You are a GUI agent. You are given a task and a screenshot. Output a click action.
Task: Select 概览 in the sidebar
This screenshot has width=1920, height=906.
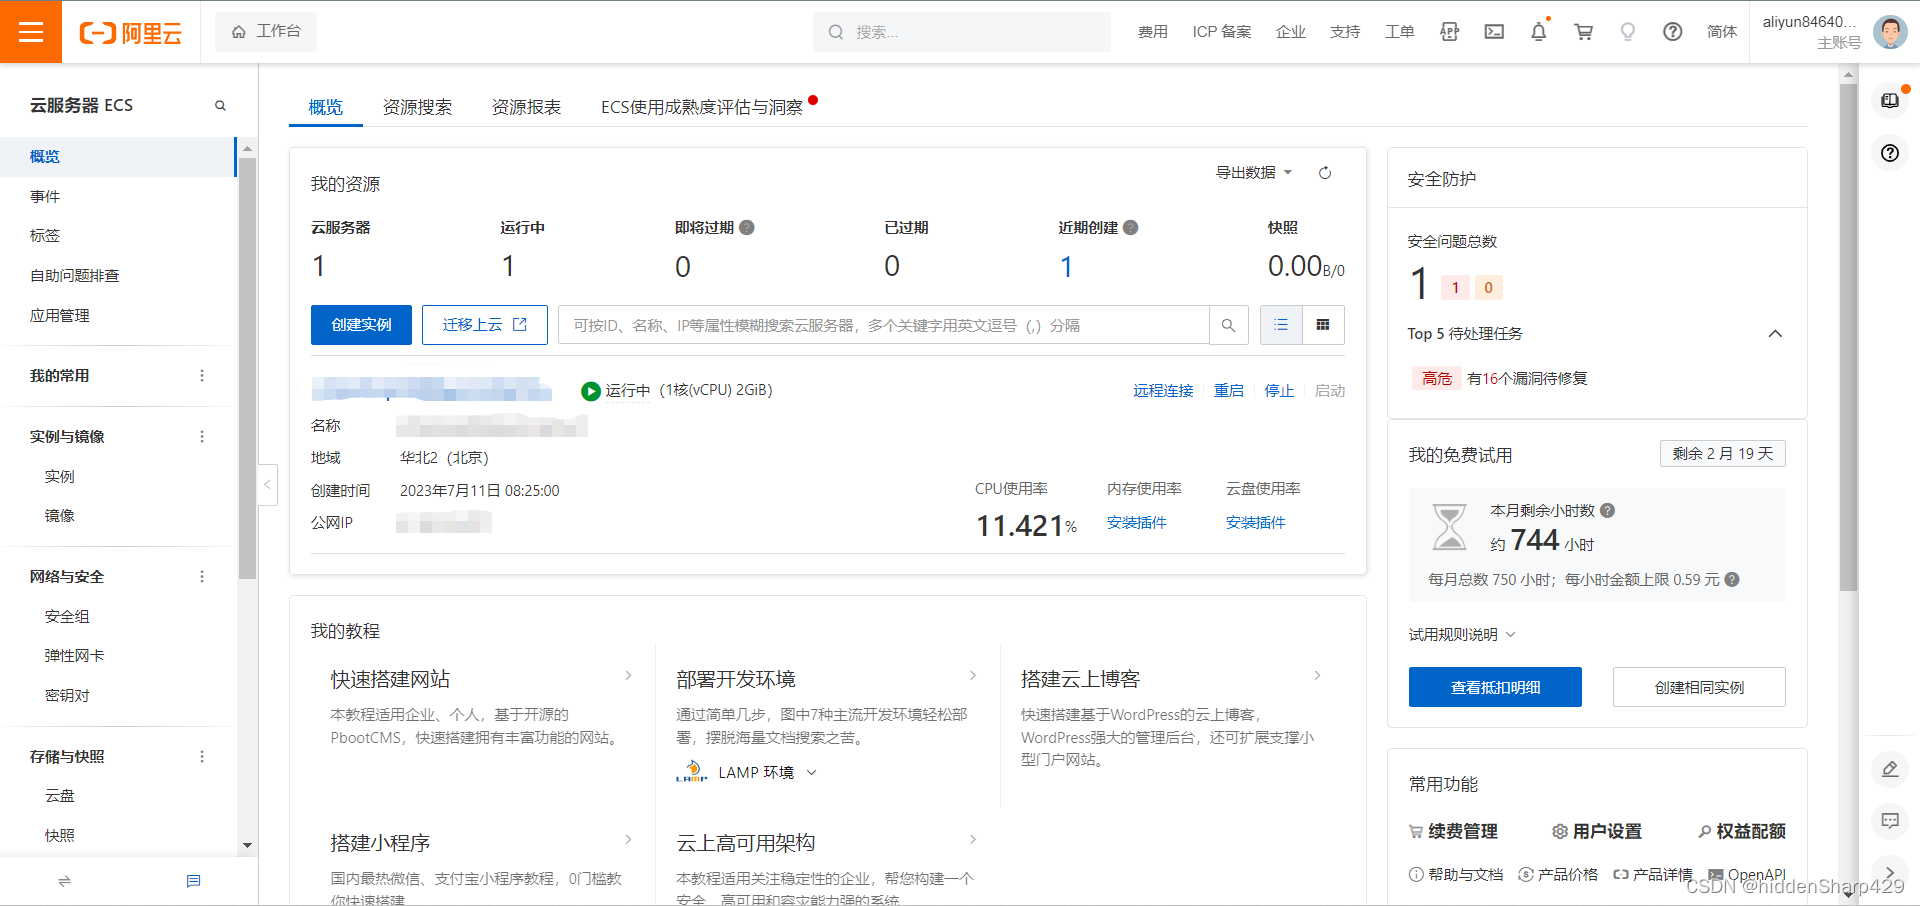tap(117, 157)
